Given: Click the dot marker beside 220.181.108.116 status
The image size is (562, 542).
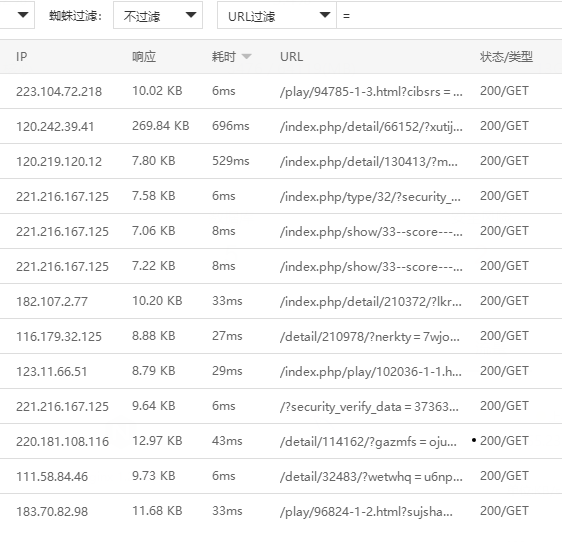Looking at the screenshot, I should [474, 440].
